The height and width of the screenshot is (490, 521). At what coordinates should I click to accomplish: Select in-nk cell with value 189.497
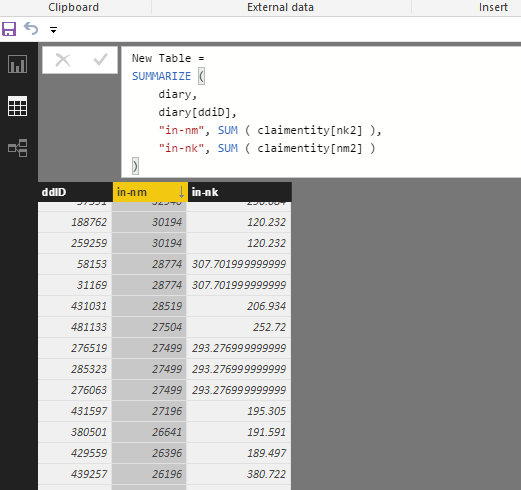(x=239, y=453)
